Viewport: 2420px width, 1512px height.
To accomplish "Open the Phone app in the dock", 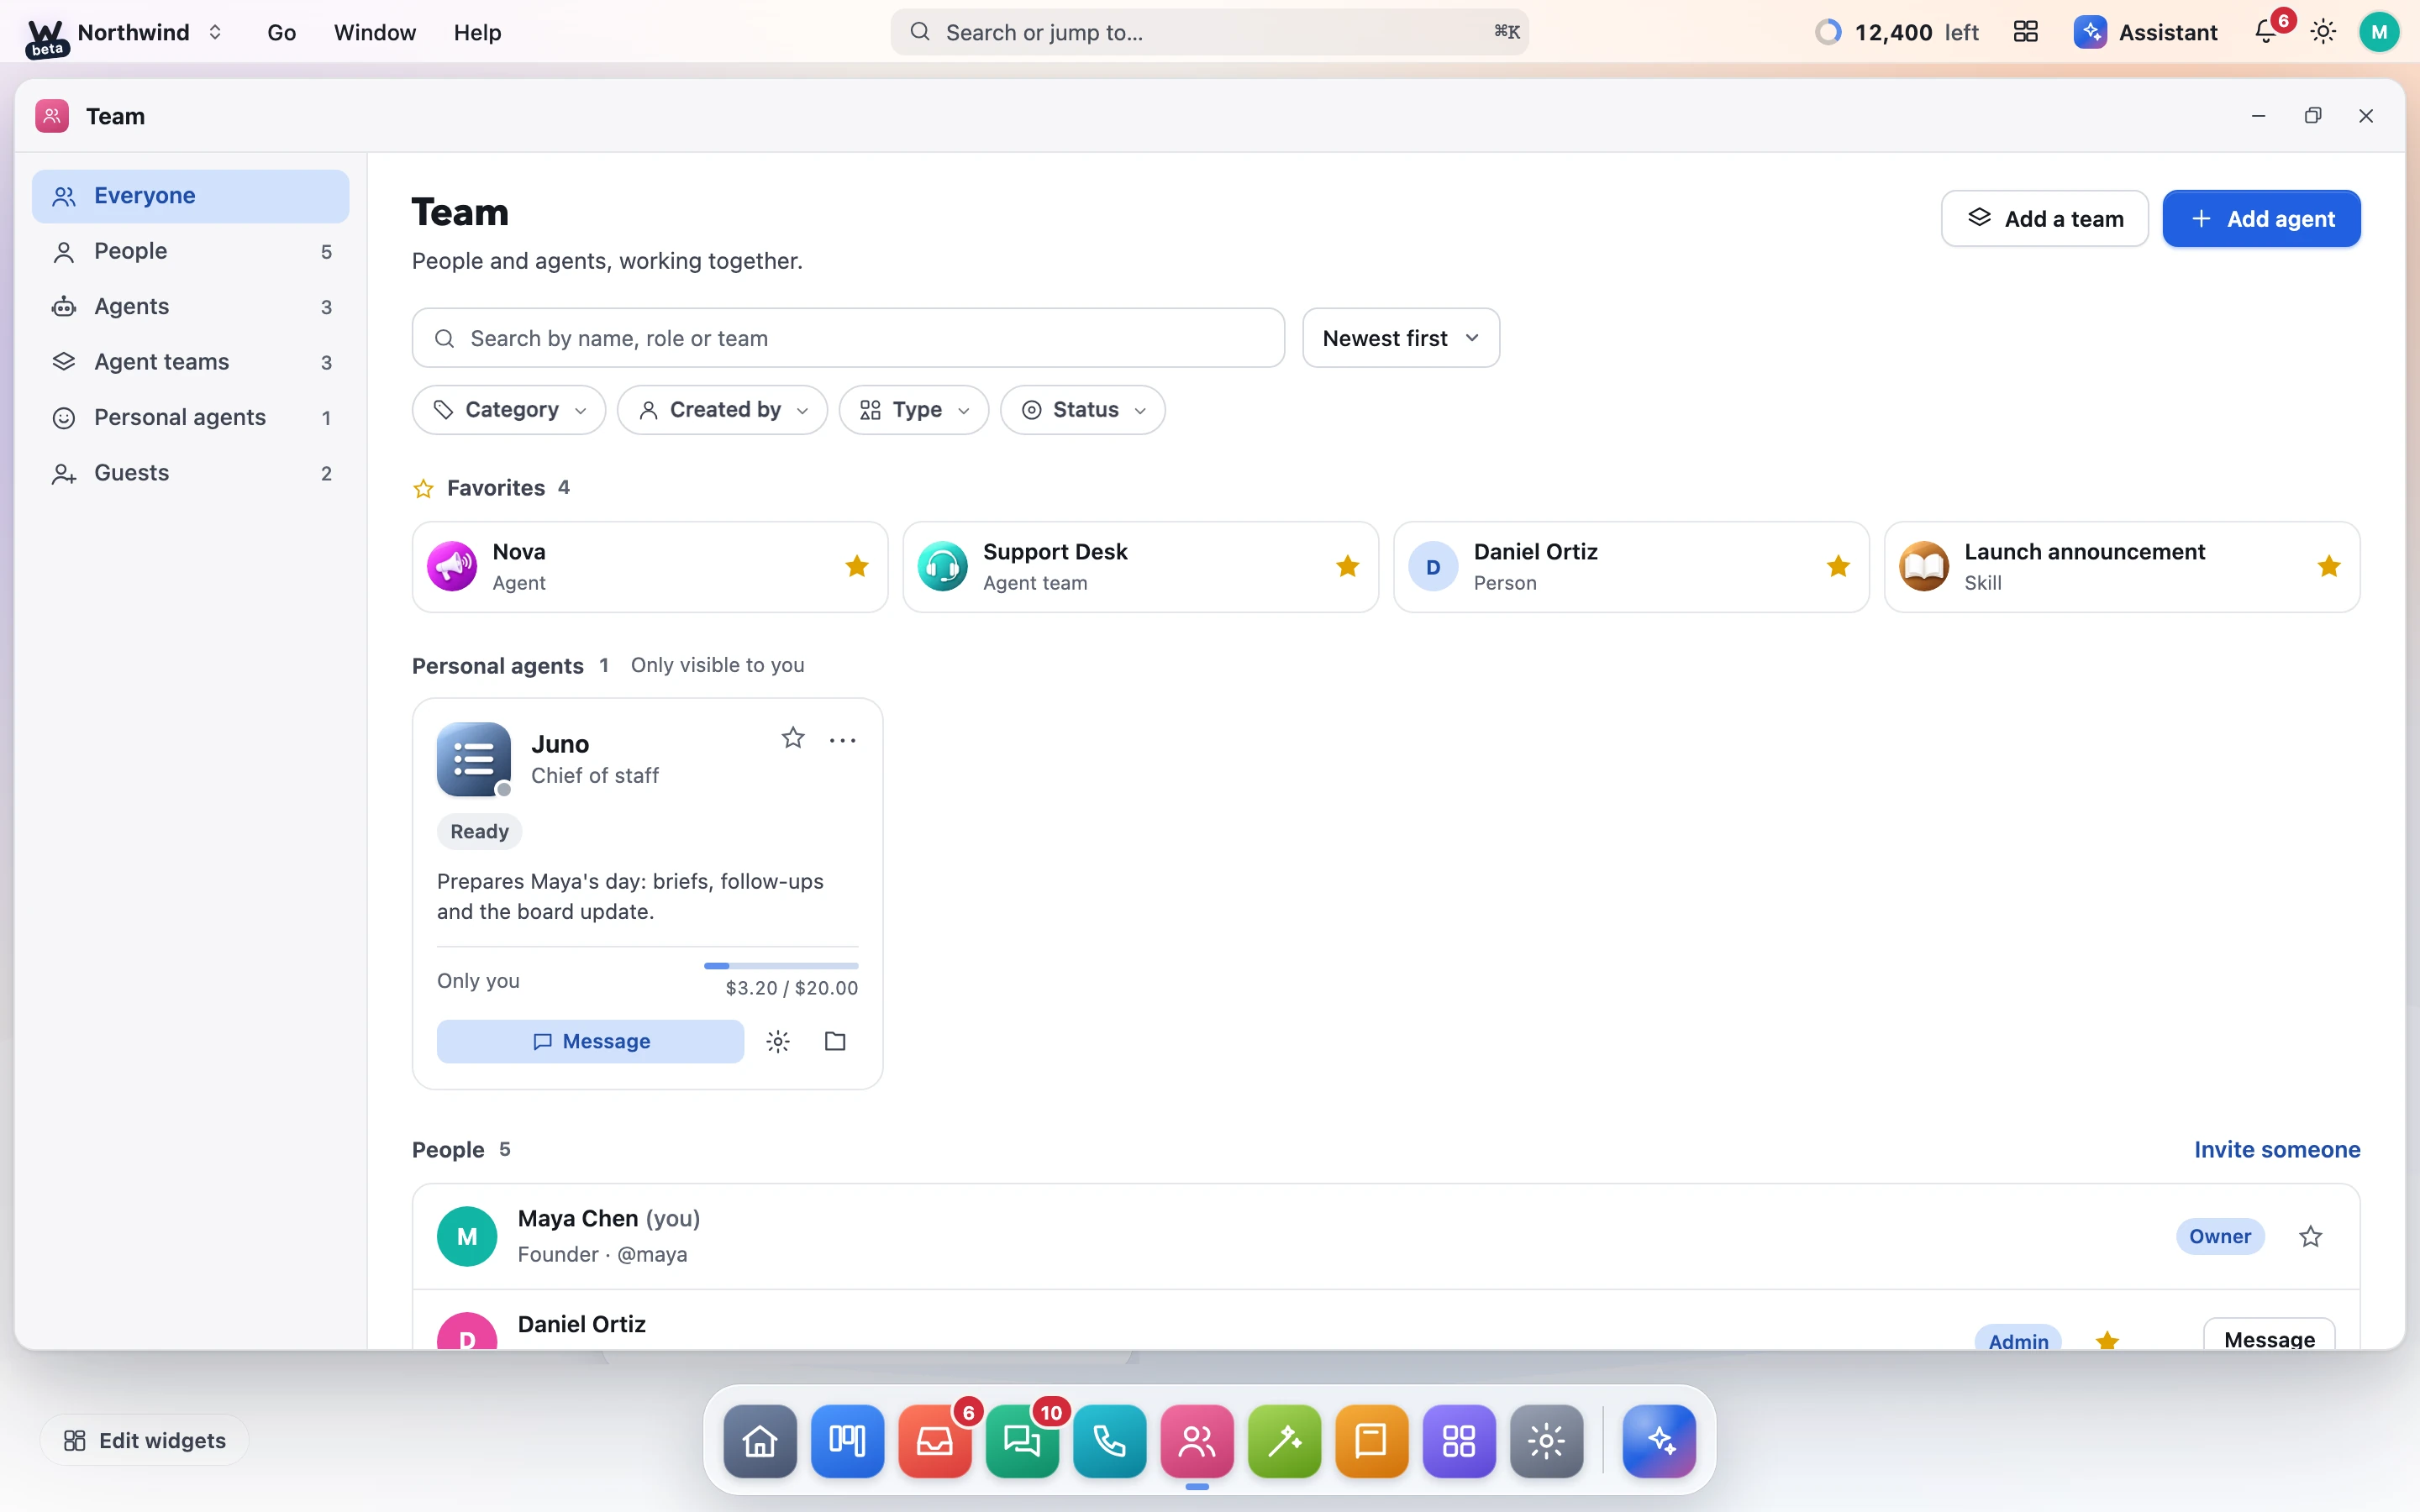I will 1110,1440.
